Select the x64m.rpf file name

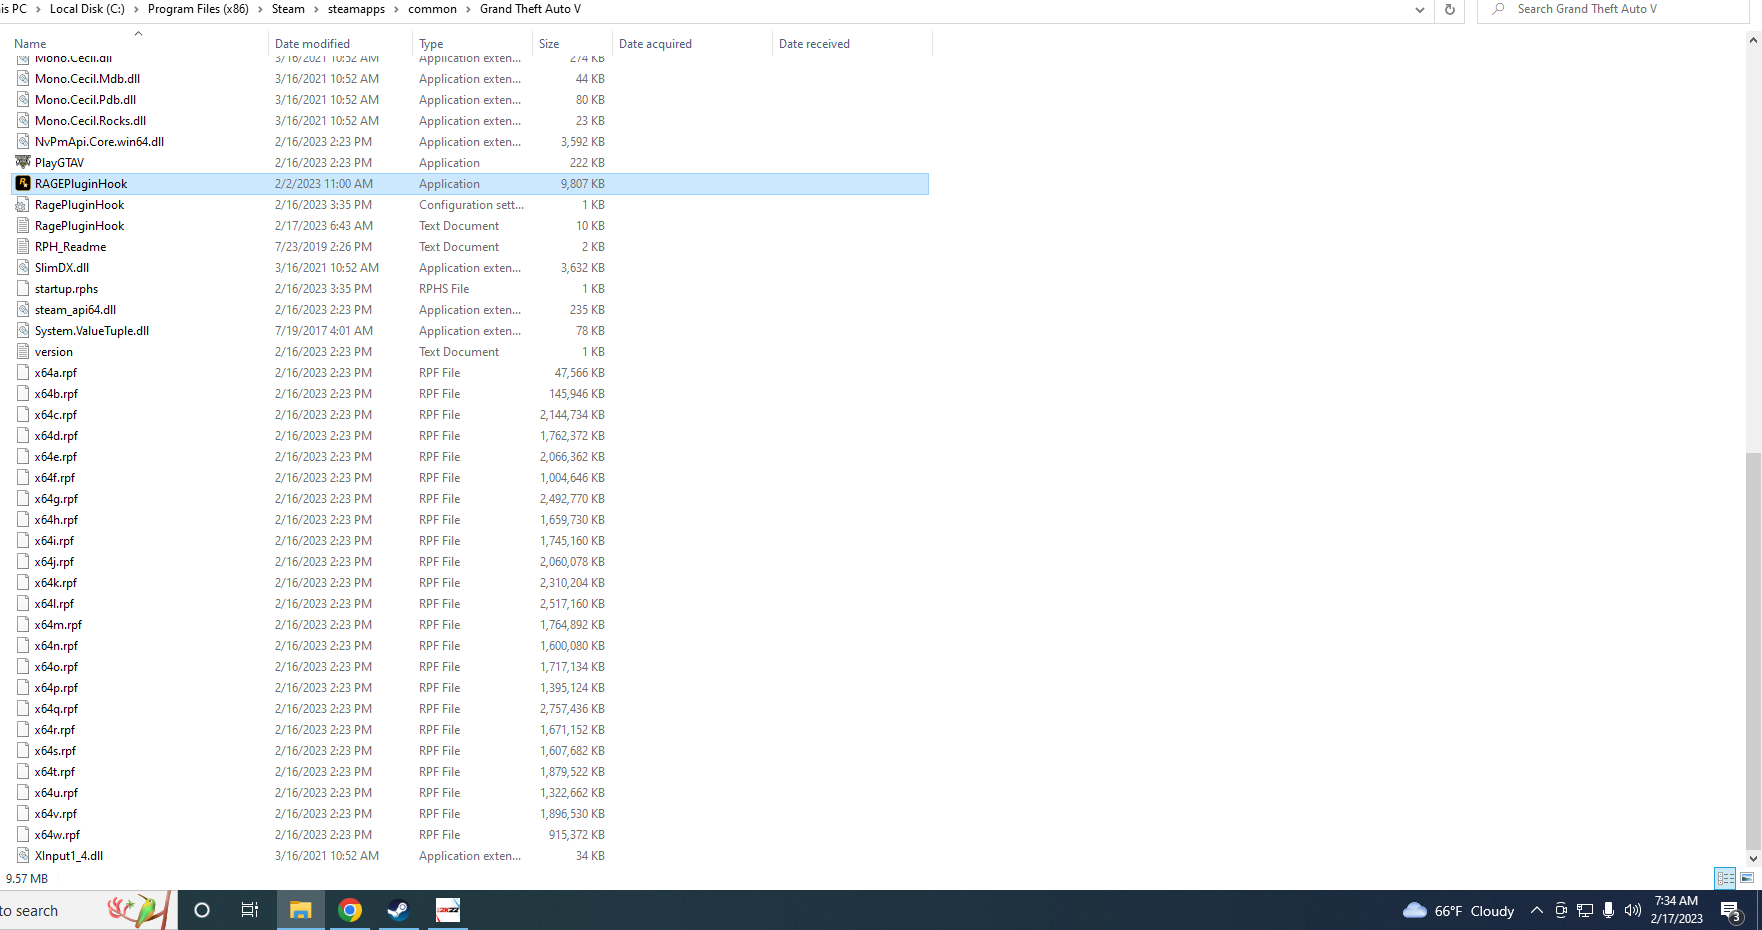pos(58,625)
